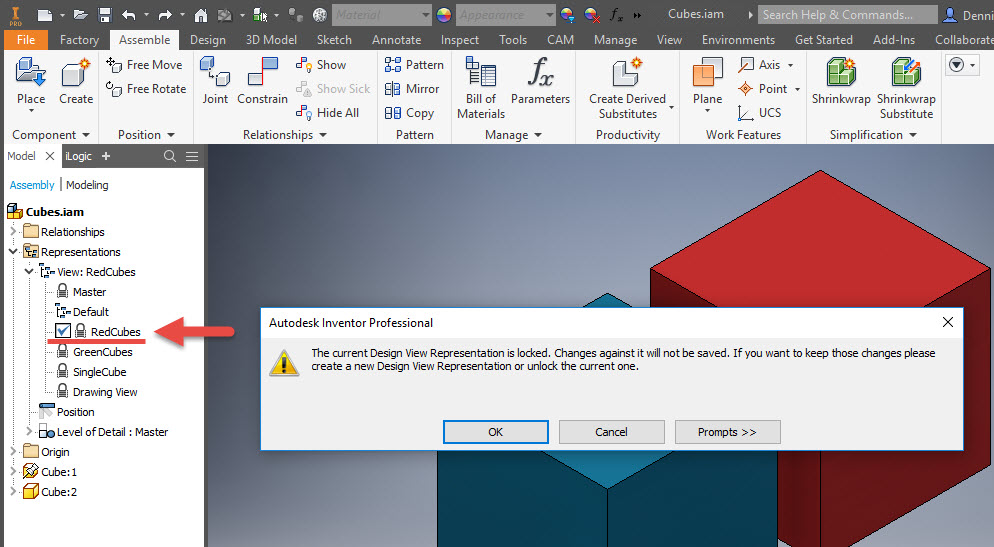Viewport: 994px width, 547px height.
Task: Select the Free Rotate tool
Action: [146, 89]
